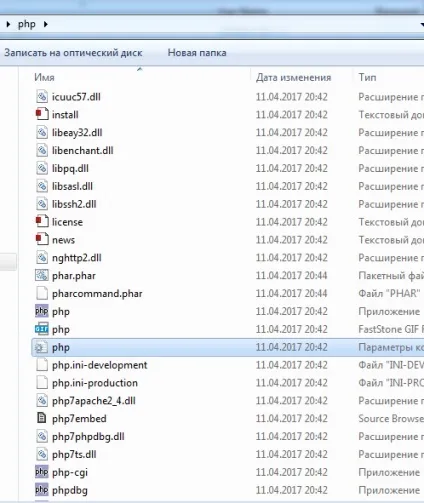Click the php-cgi Приложение type cell
The image size is (424, 503).
coord(389,472)
